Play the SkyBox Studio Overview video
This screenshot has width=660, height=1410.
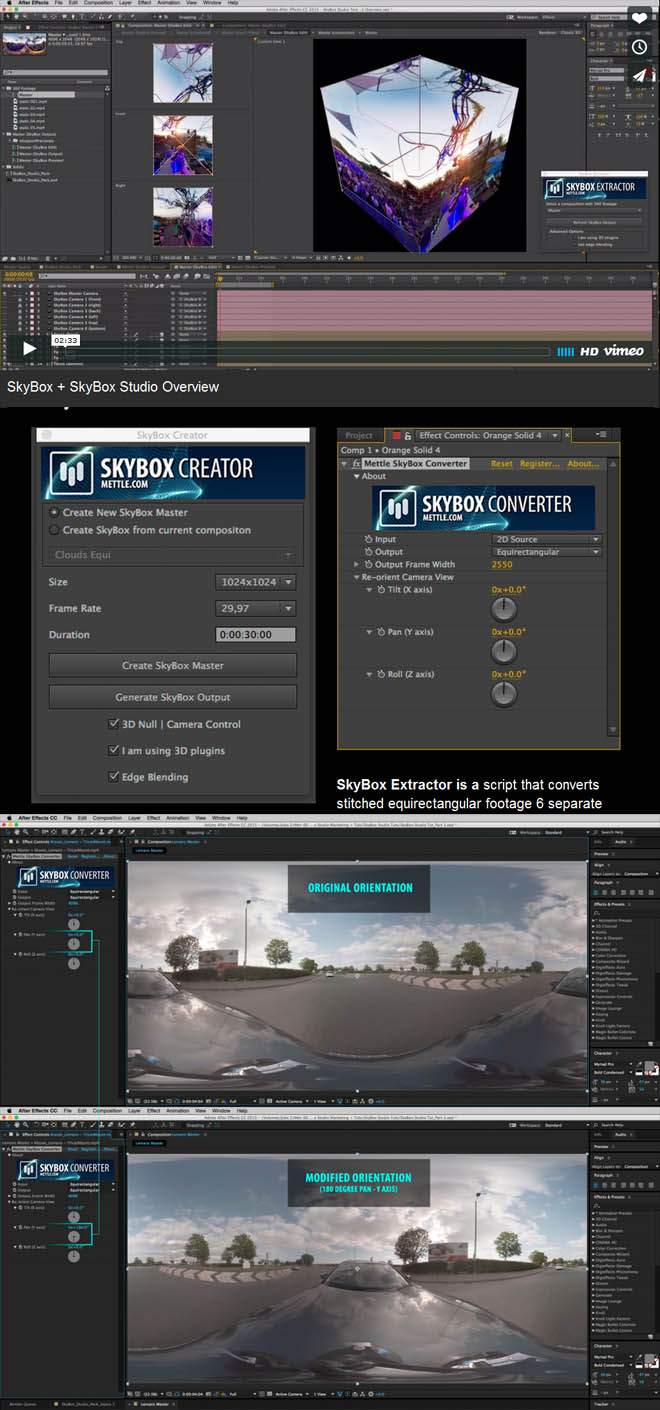pyautogui.click(x=30, y=348)
